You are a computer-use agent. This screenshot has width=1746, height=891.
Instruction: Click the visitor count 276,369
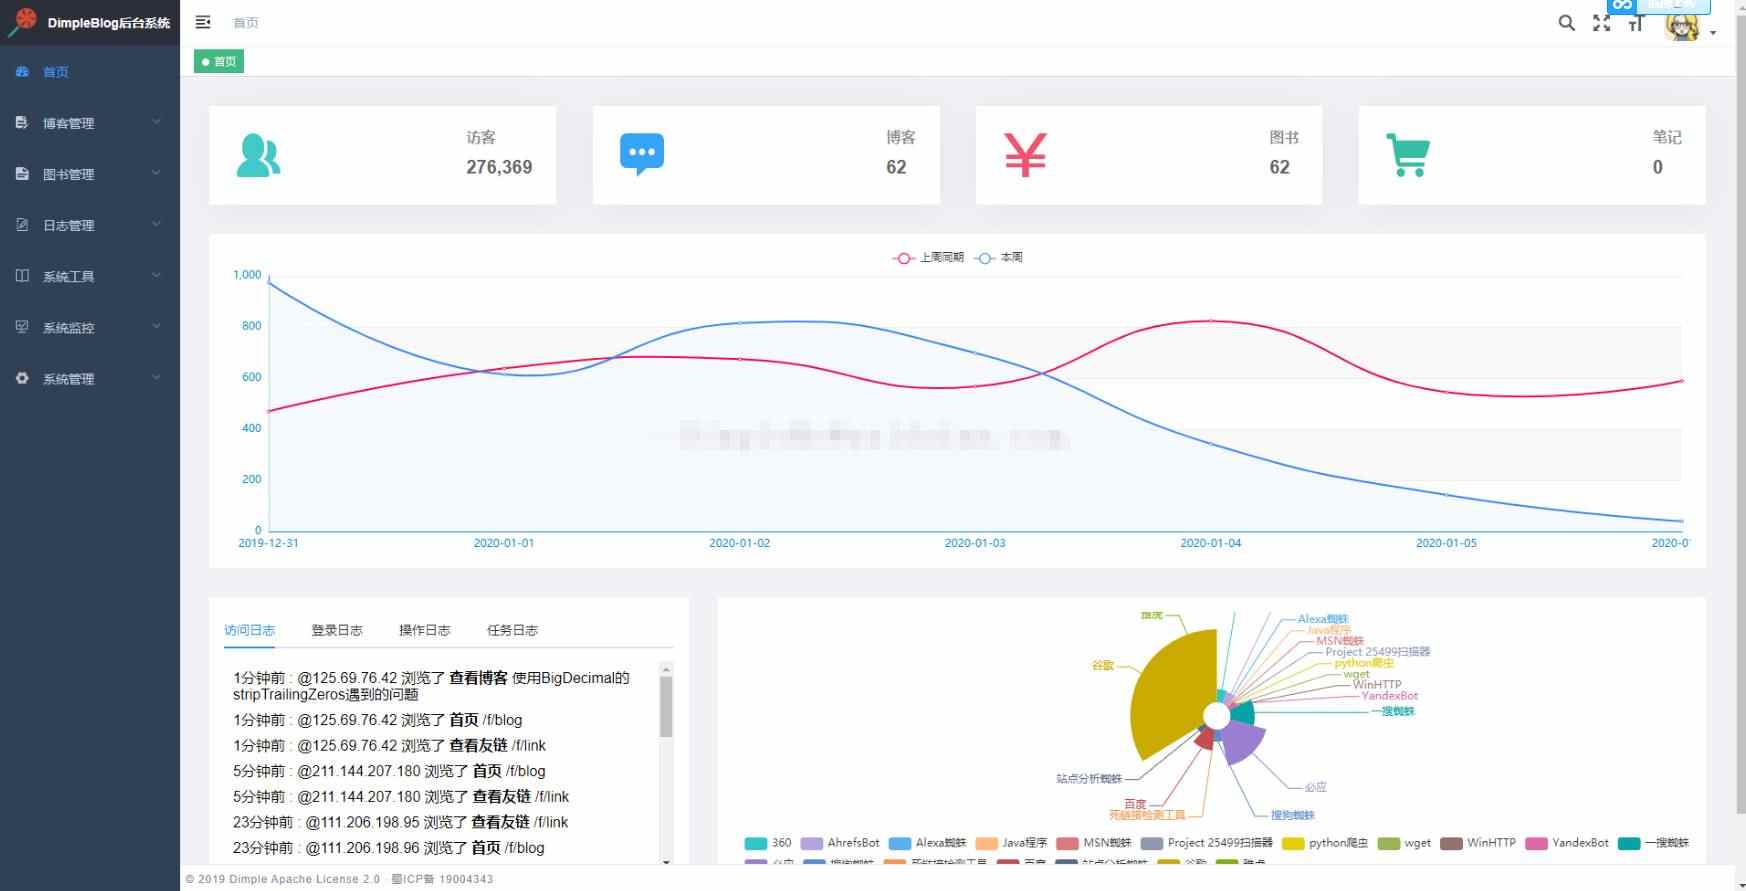(499, 167)
